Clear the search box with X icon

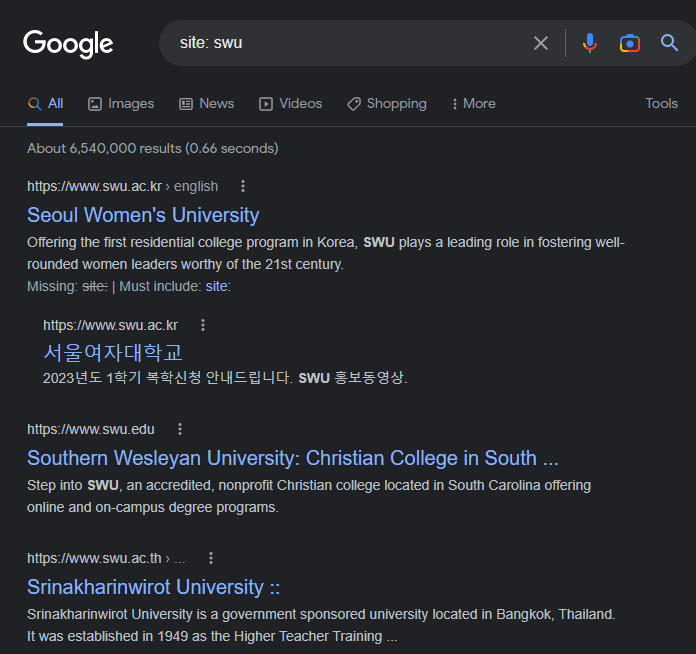point(541,43)
